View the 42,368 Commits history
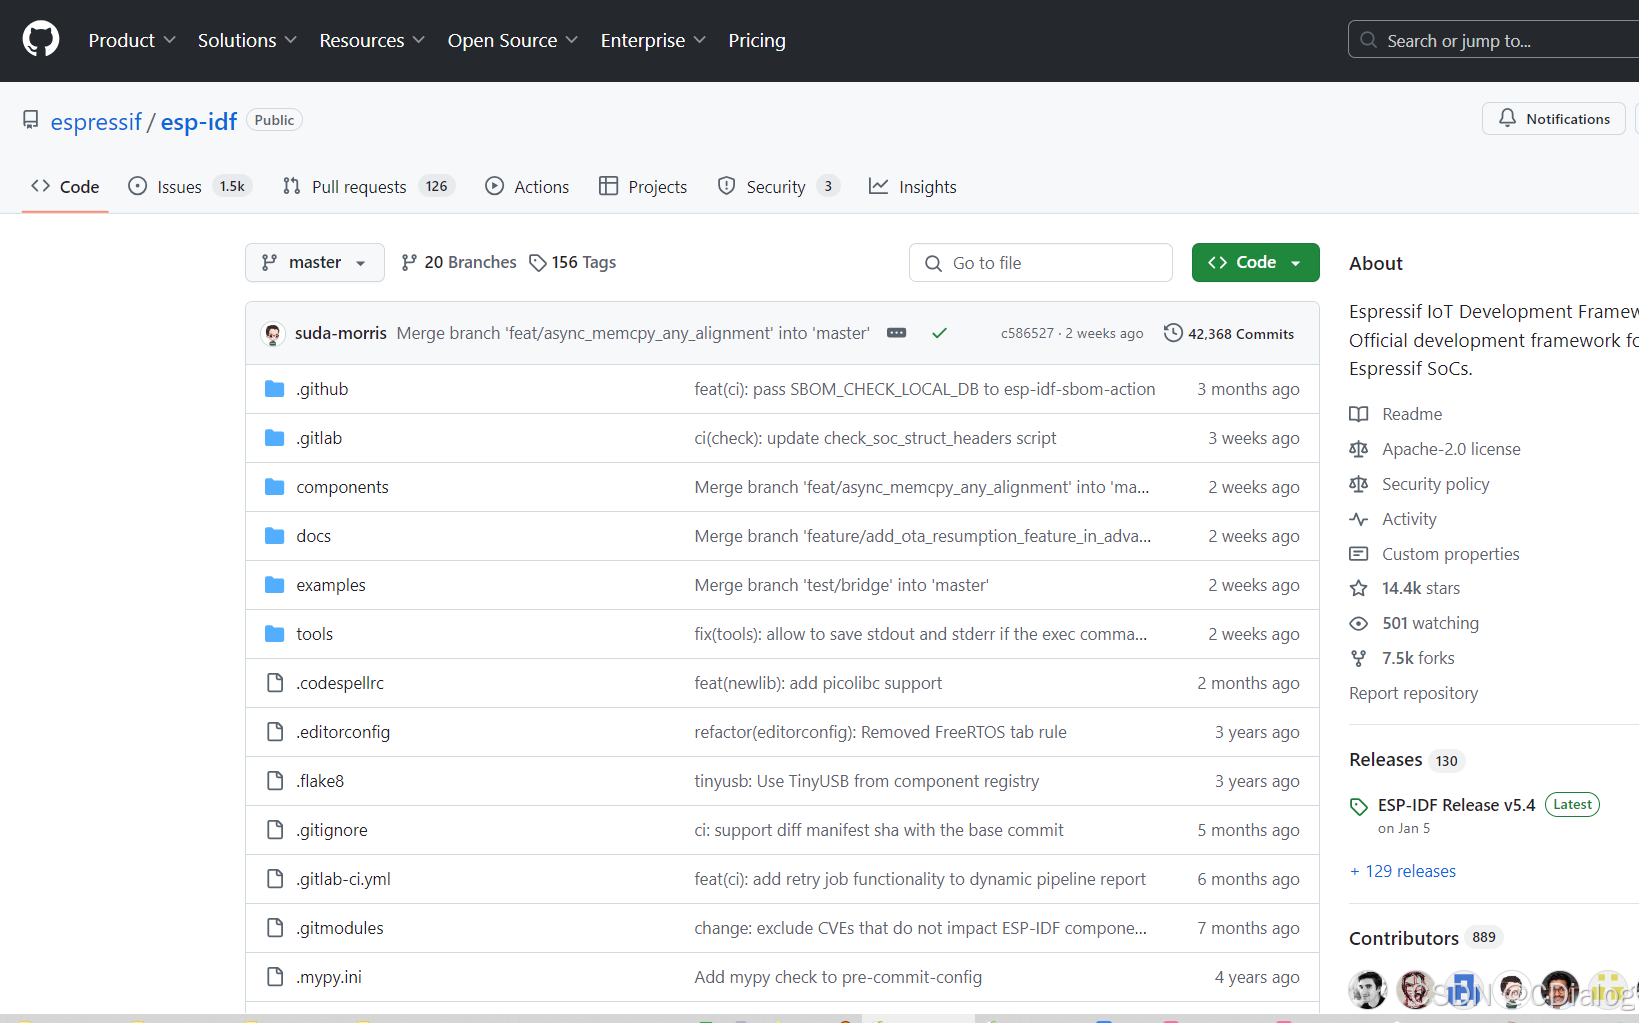The height and width of the screenshot is (1023, 1639). (x=1229, y=333)
